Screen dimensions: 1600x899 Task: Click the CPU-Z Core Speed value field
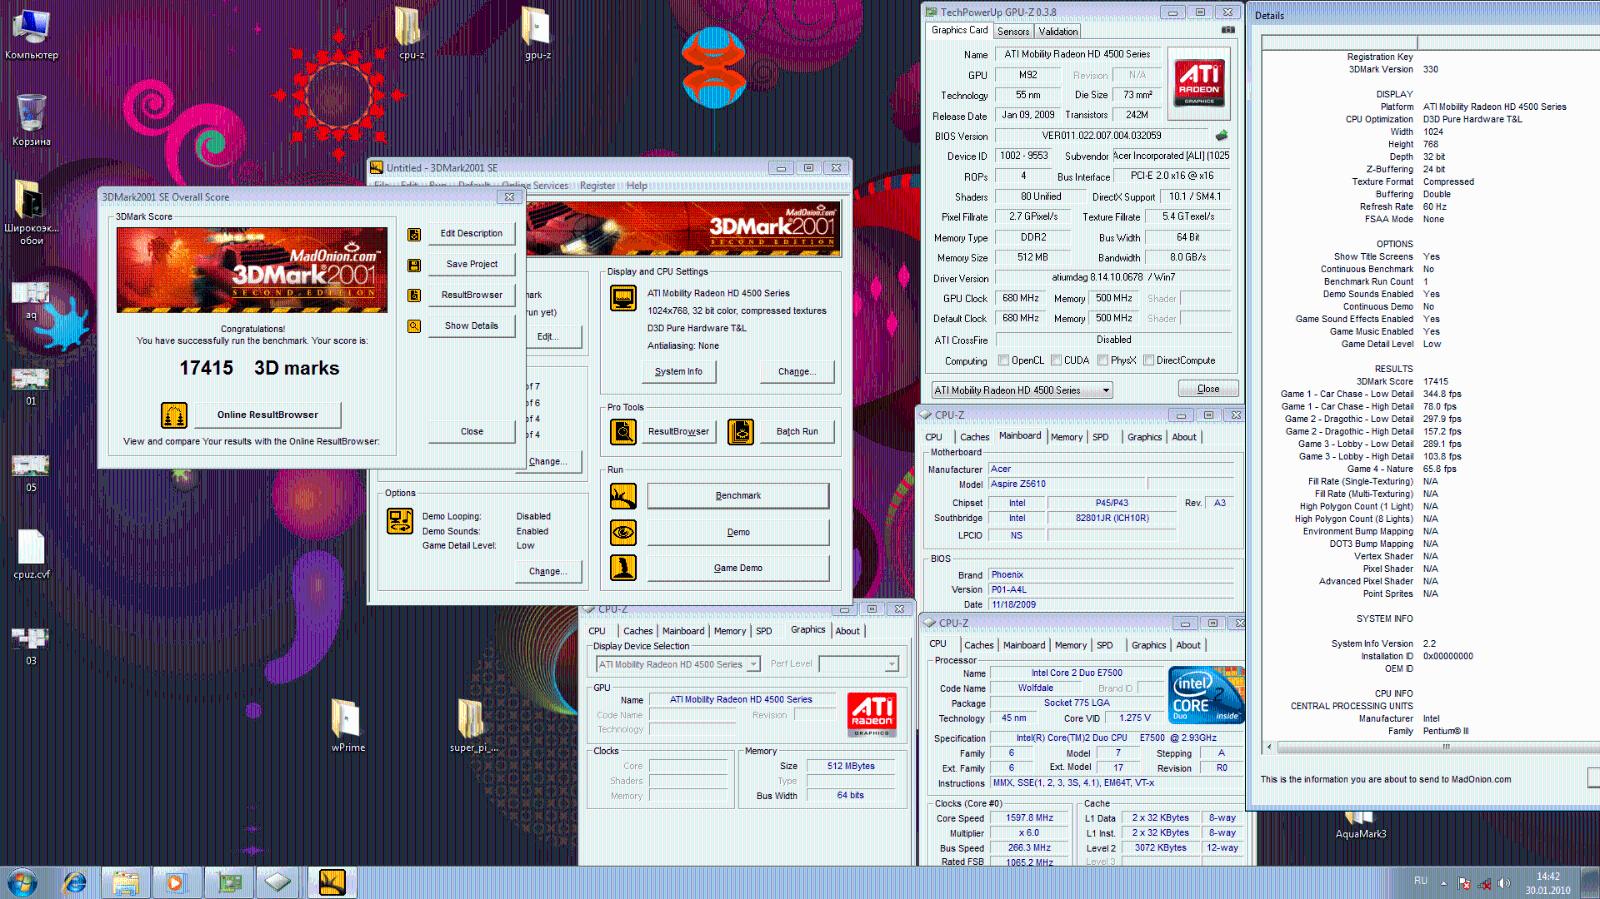point(1030,818)
